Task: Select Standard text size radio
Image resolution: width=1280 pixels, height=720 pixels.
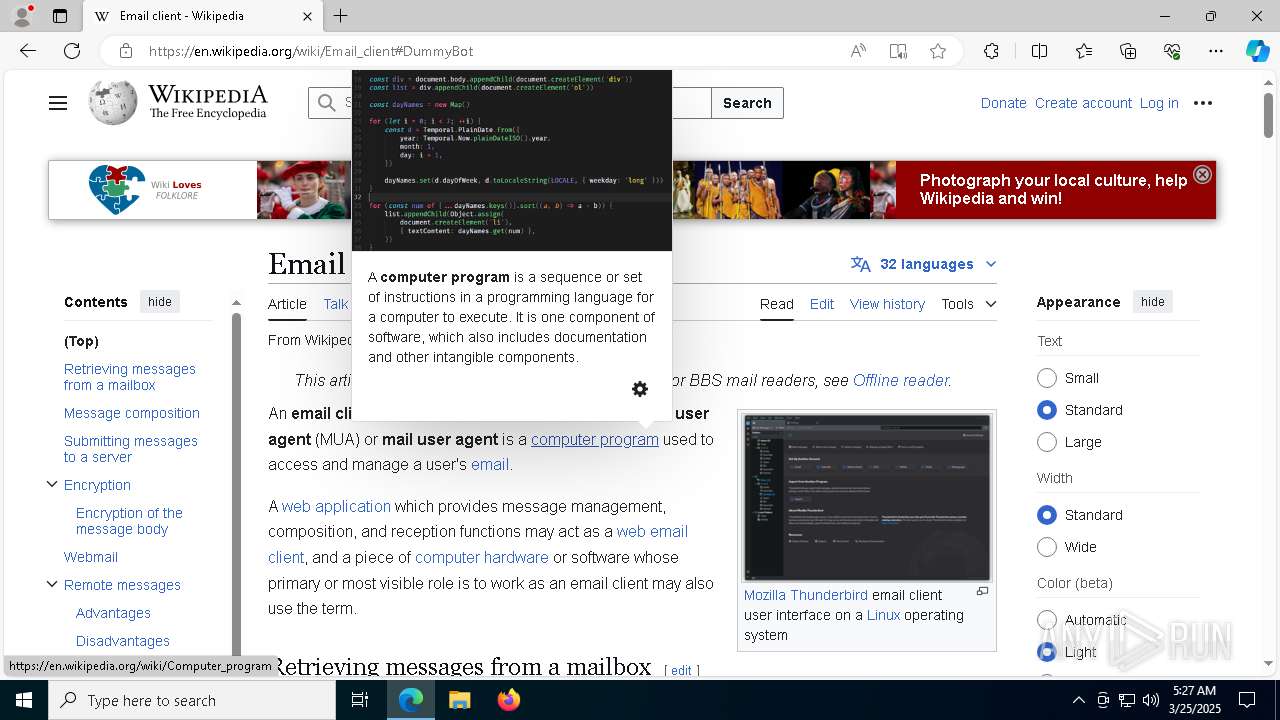Action: click(1047, 410)
